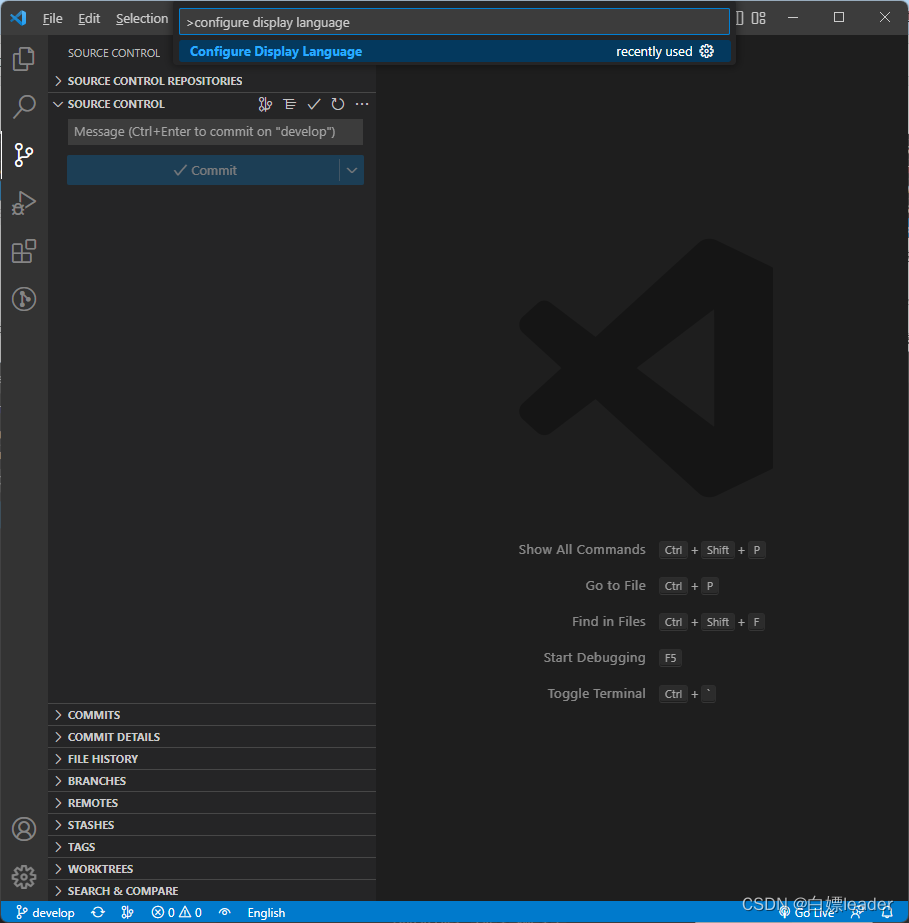
Task: Open Run and Debug view
Action: coord(24,203)
